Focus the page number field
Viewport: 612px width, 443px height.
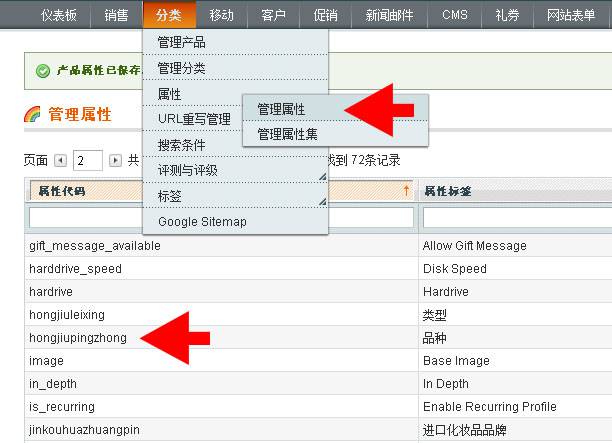point(88,160)
